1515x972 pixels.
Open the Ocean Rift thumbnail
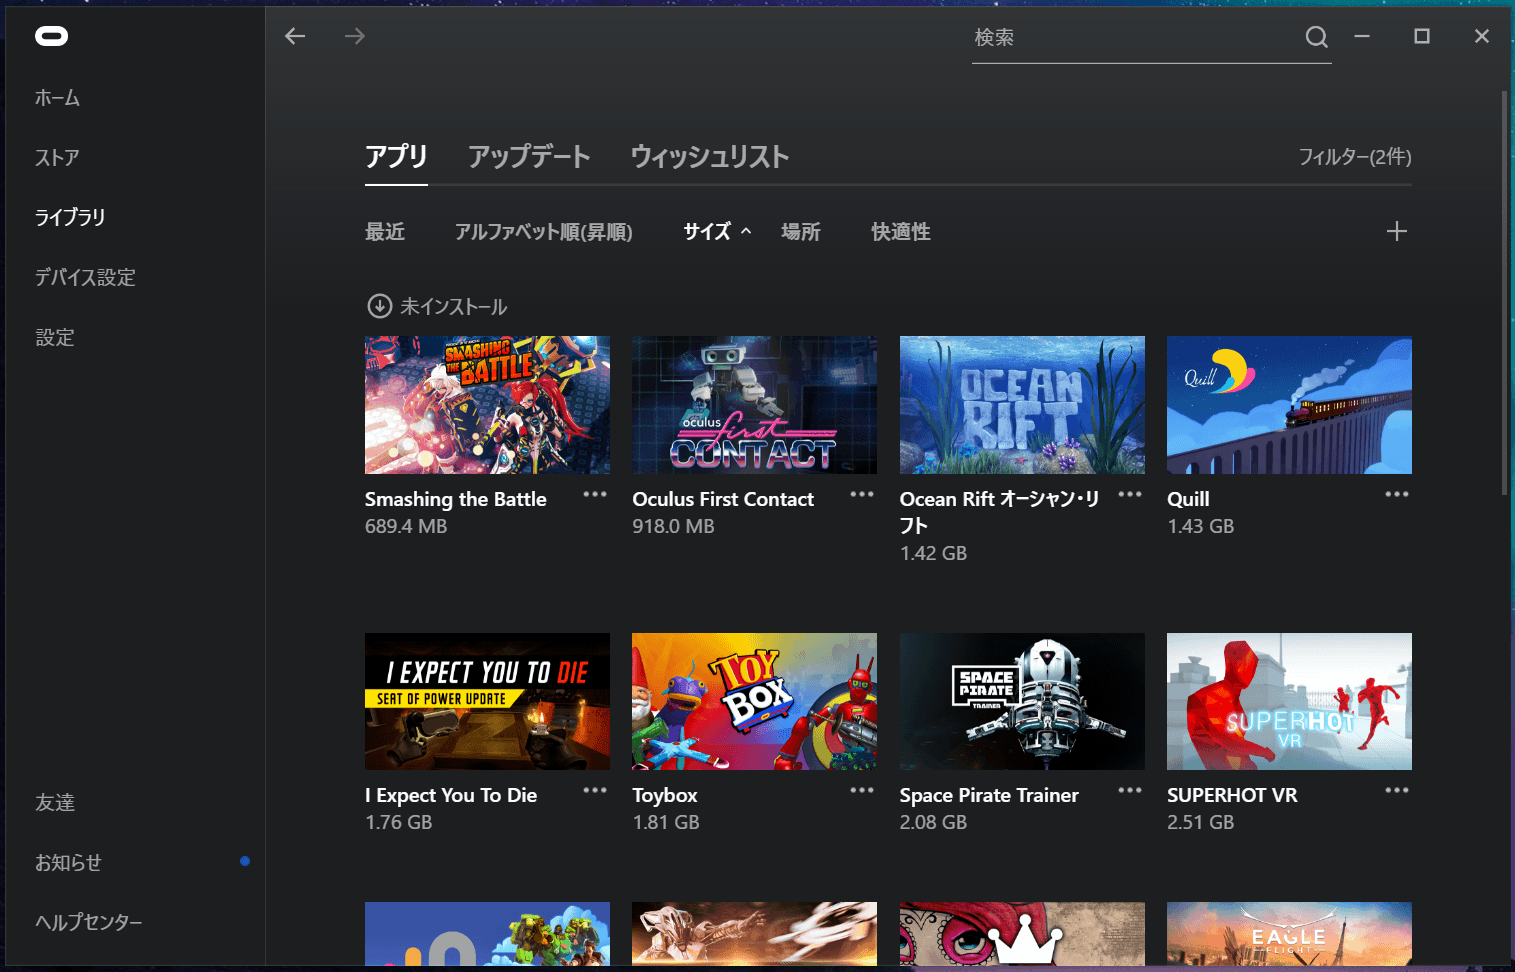(x=1022, y=405)
